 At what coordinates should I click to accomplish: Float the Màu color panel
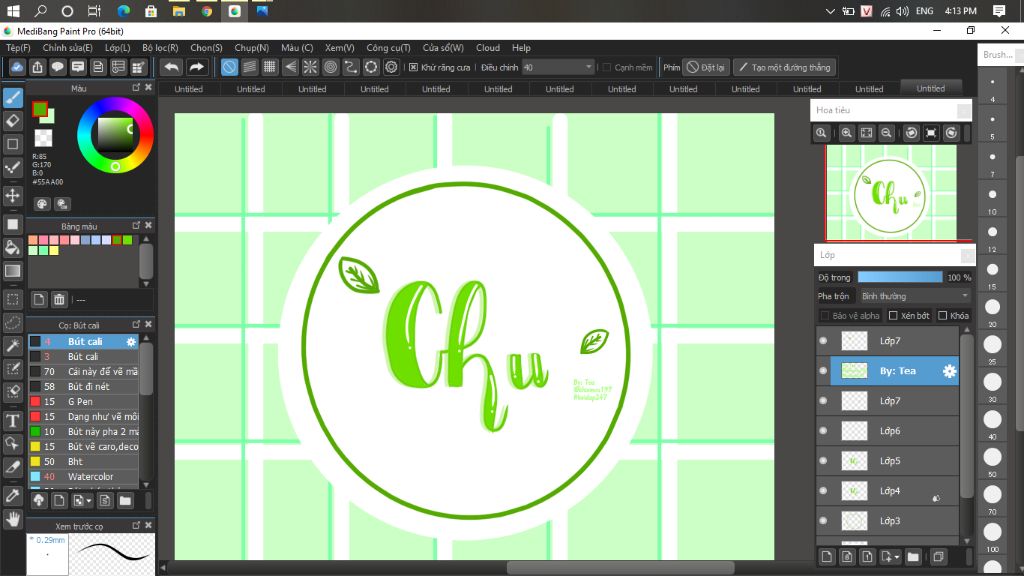click(x=136, y=88)
